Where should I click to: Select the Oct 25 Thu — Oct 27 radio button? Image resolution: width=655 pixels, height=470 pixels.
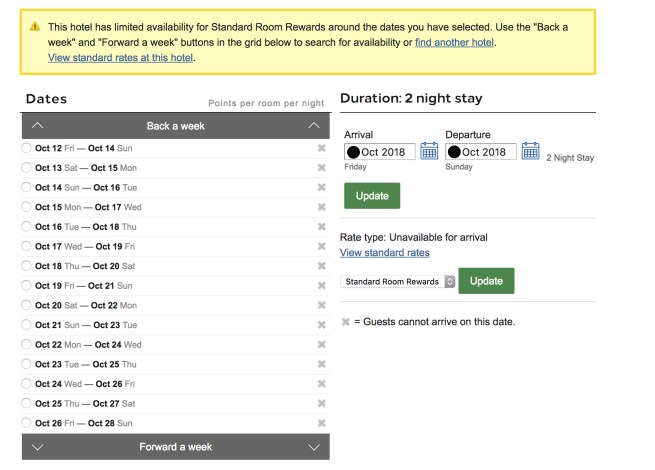point(26,403)
